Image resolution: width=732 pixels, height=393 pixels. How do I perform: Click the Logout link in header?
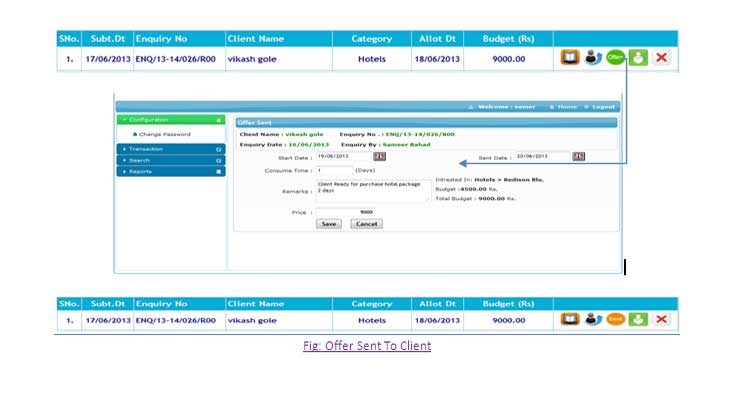coord(603,107)
